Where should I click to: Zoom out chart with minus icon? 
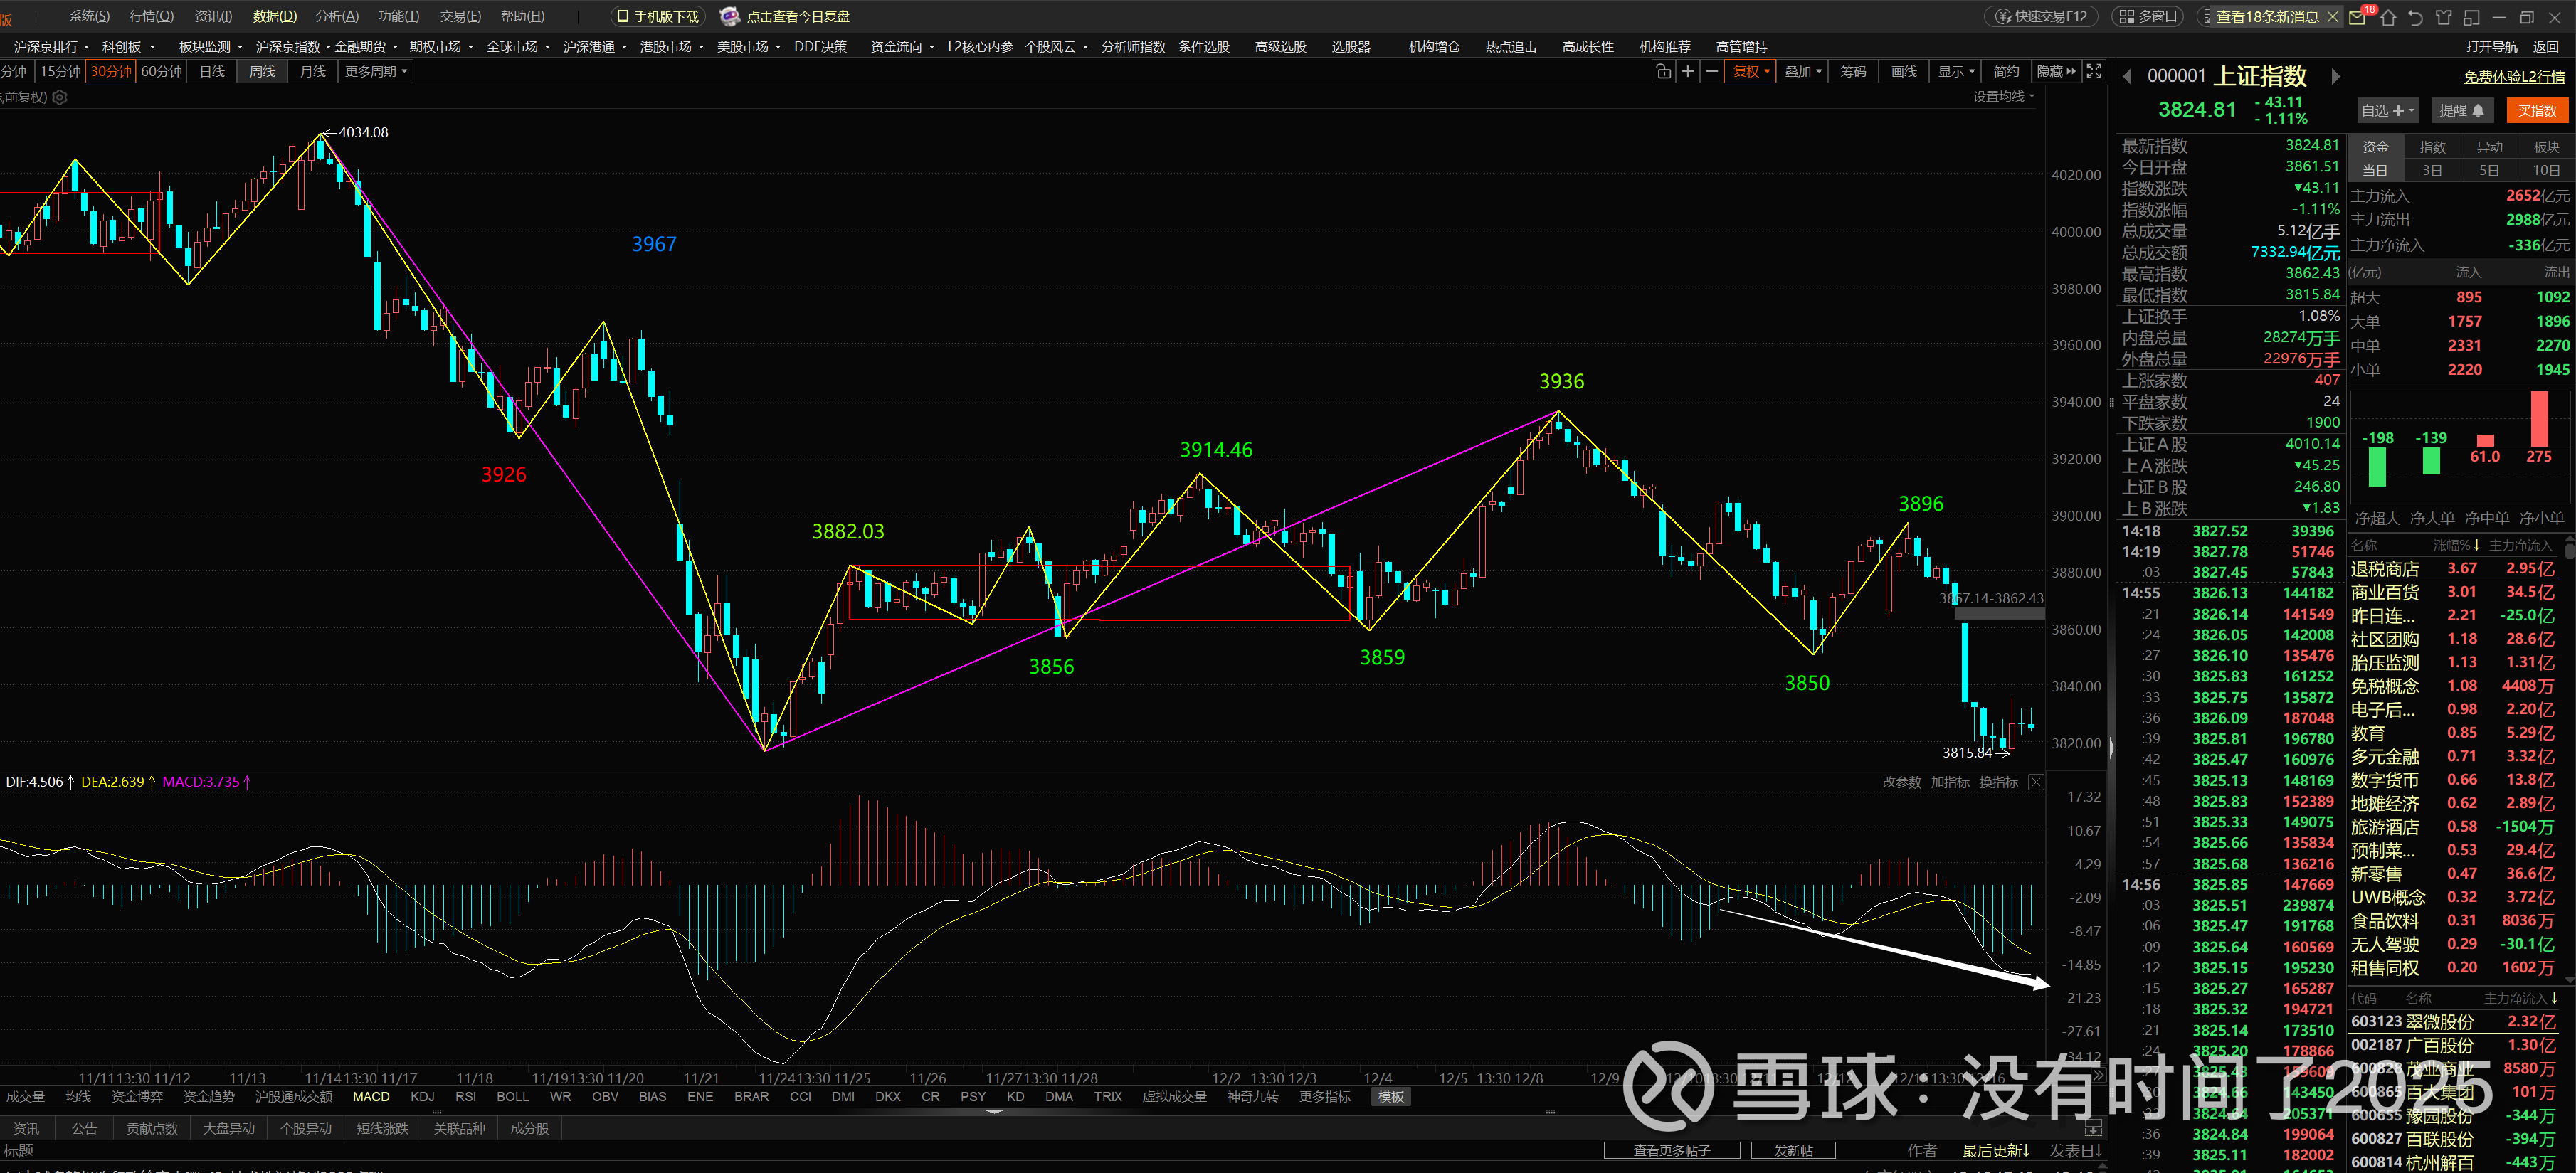[x=1712, y=71]
